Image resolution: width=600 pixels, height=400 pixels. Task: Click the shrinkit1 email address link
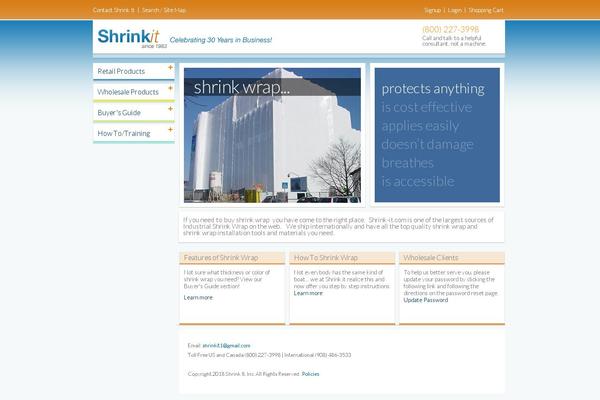(226, 345)
